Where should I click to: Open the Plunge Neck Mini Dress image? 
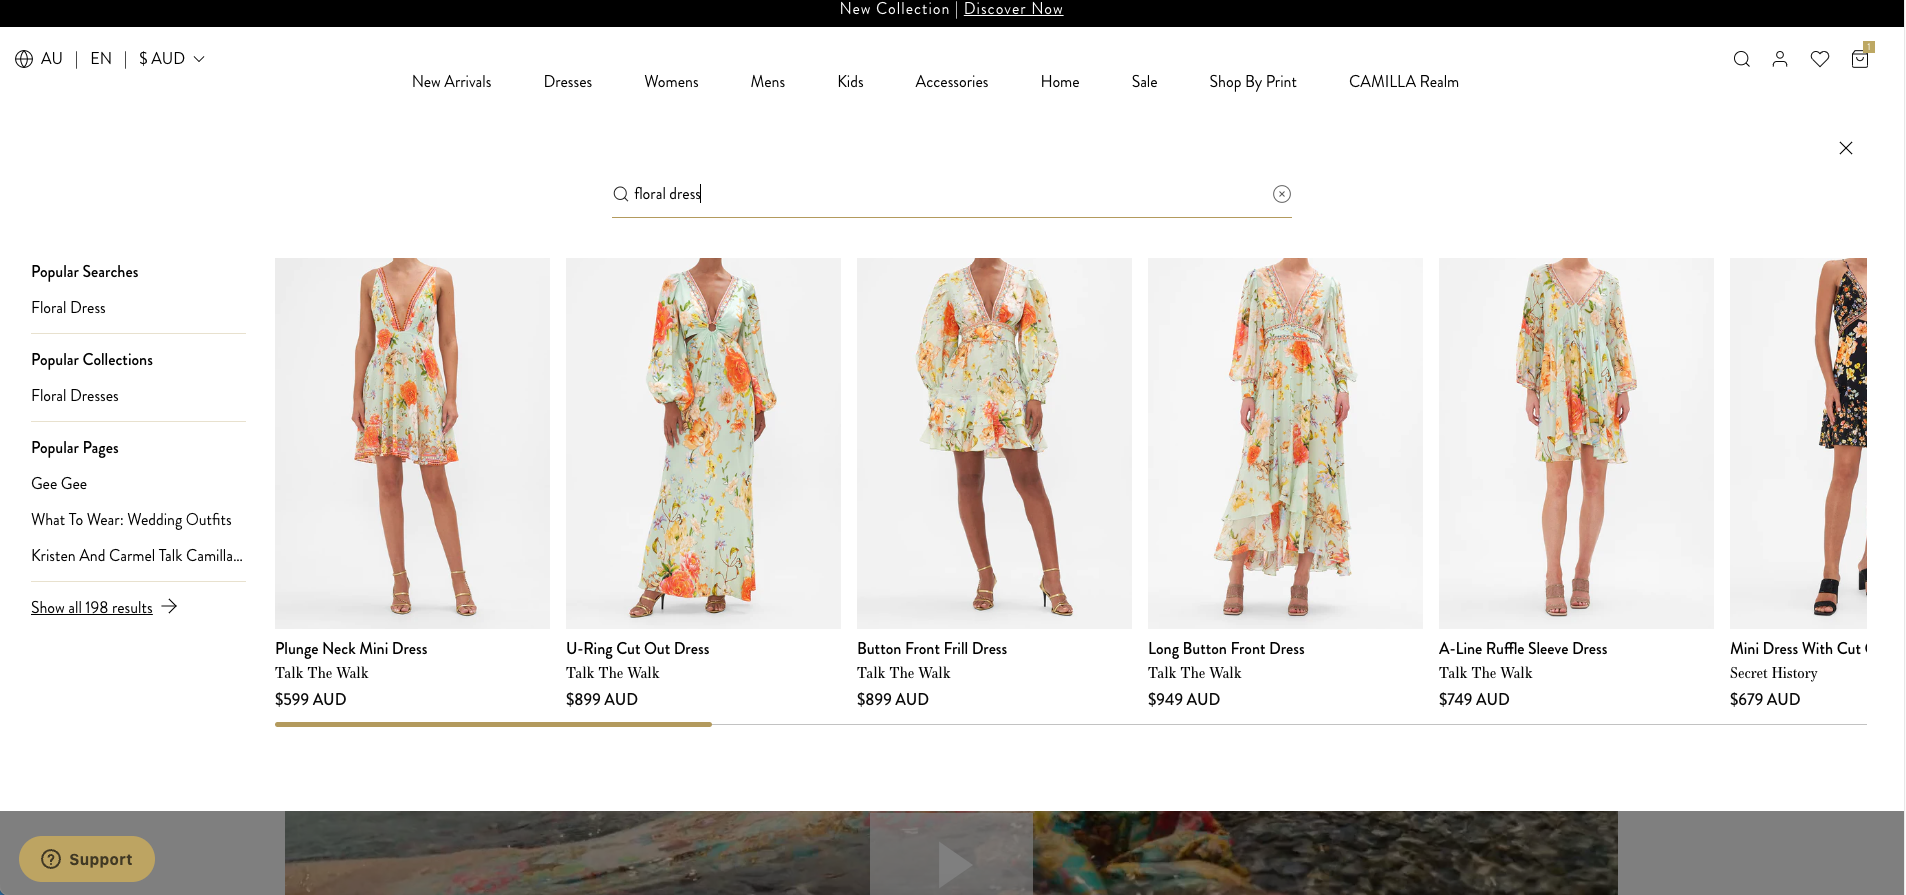tap(412, 443)
